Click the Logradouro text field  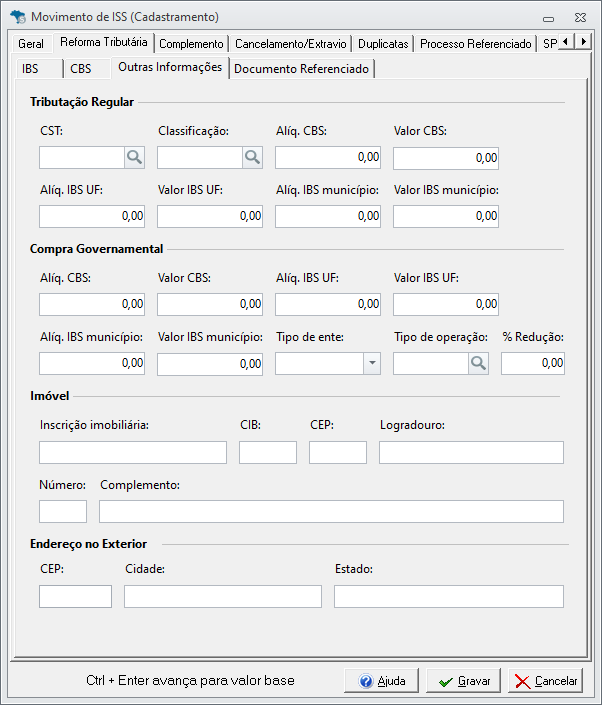(x=471, y=452)
